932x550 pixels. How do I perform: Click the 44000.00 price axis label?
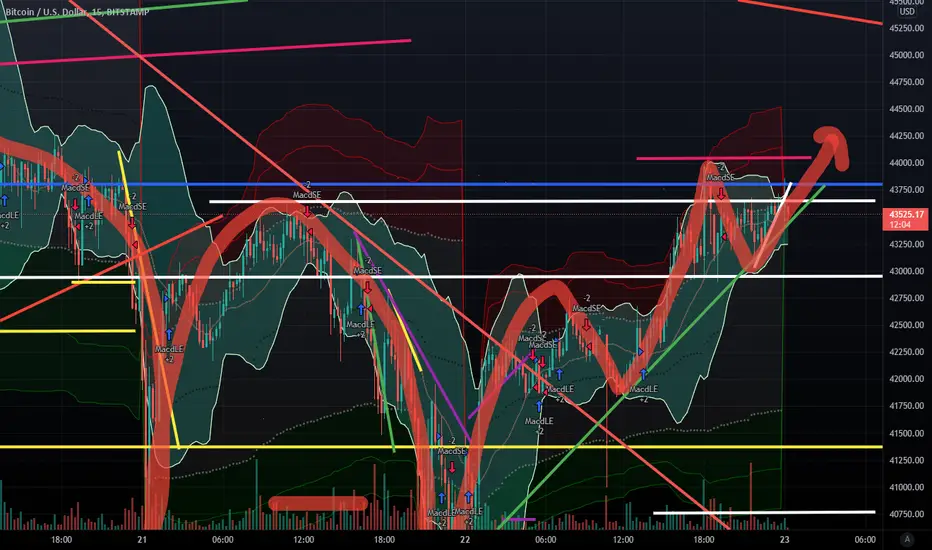(x=906, y=163)
